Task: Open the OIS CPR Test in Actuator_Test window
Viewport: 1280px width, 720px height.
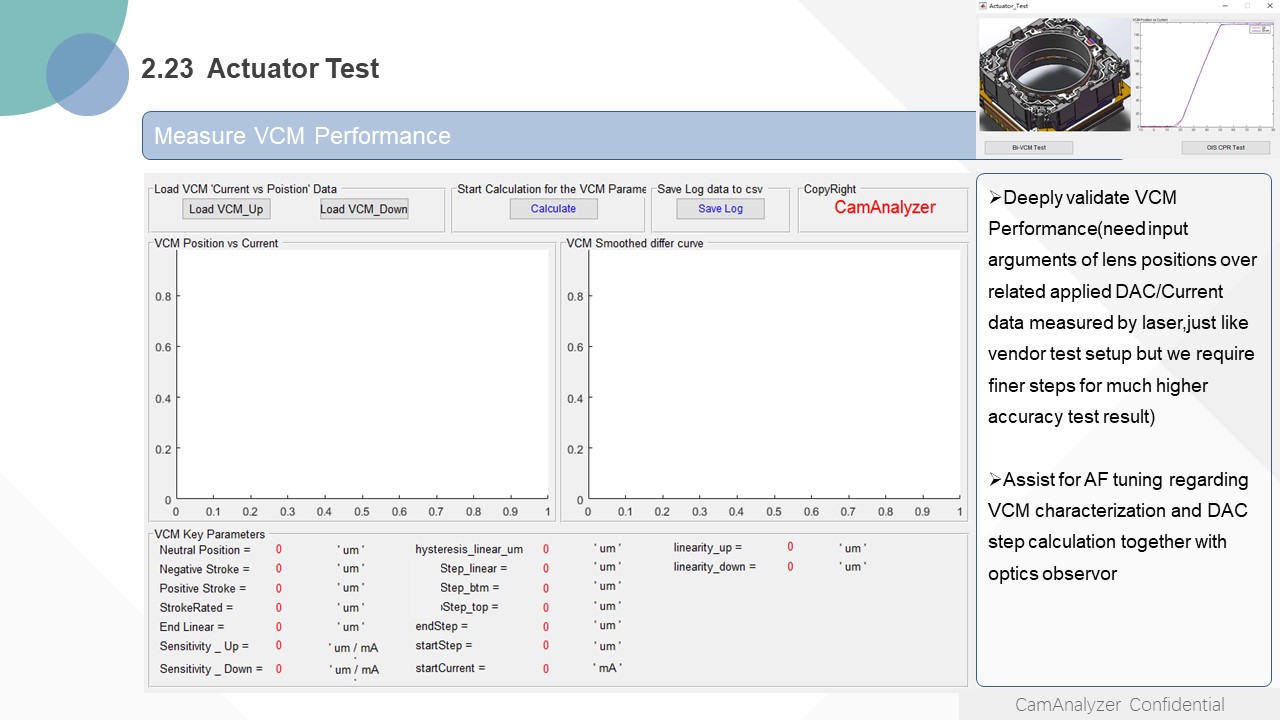Action: pyautogui.click(x=1226, y=147)
